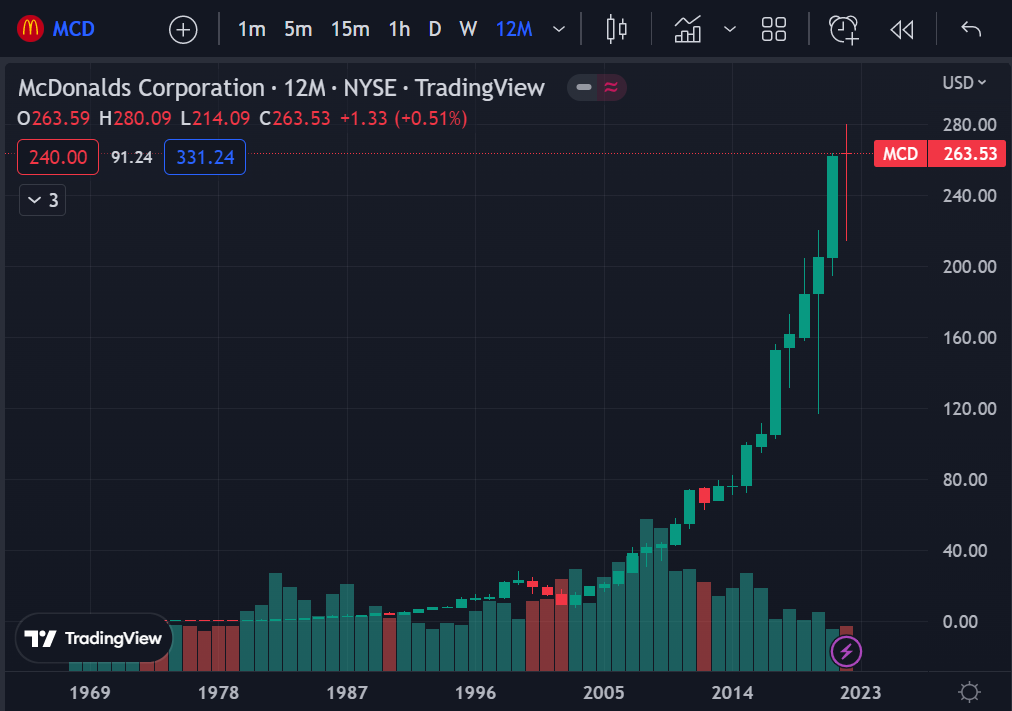1012x711 pixels.
Task: Click the 91.24 spread value
Action: click(x=132, y=157)
